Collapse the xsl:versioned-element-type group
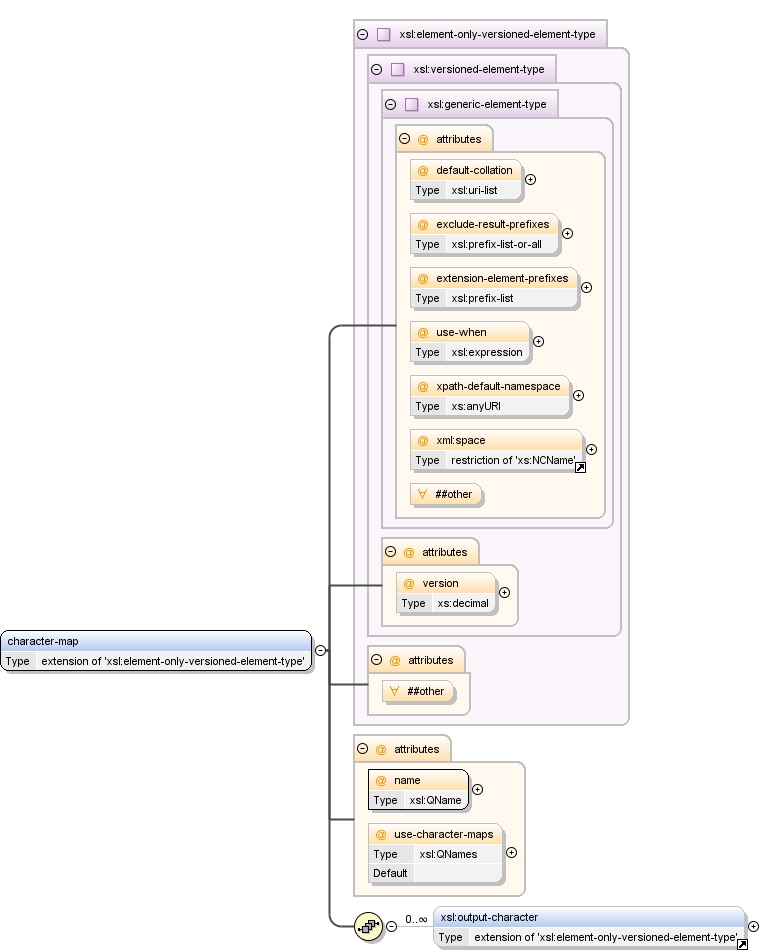 coord(376,69)
